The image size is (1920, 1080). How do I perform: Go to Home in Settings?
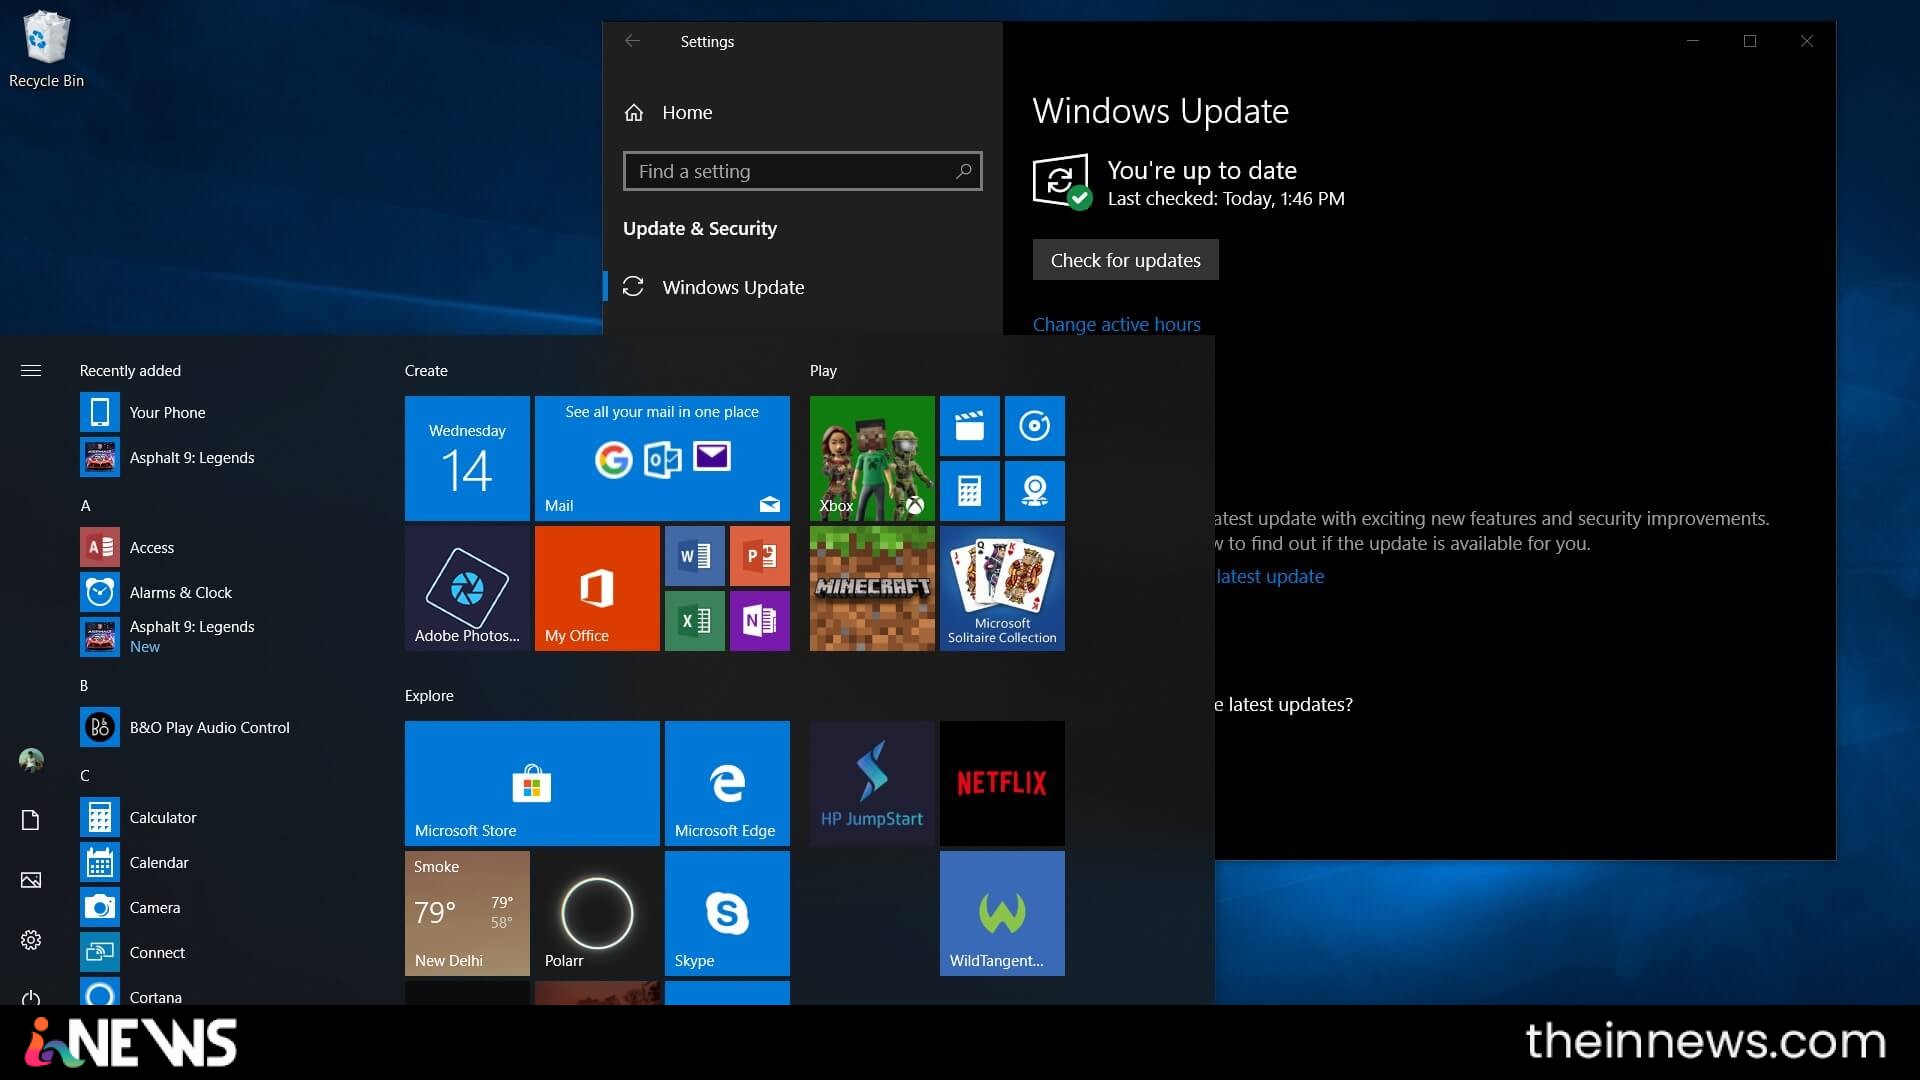point(668,113)
